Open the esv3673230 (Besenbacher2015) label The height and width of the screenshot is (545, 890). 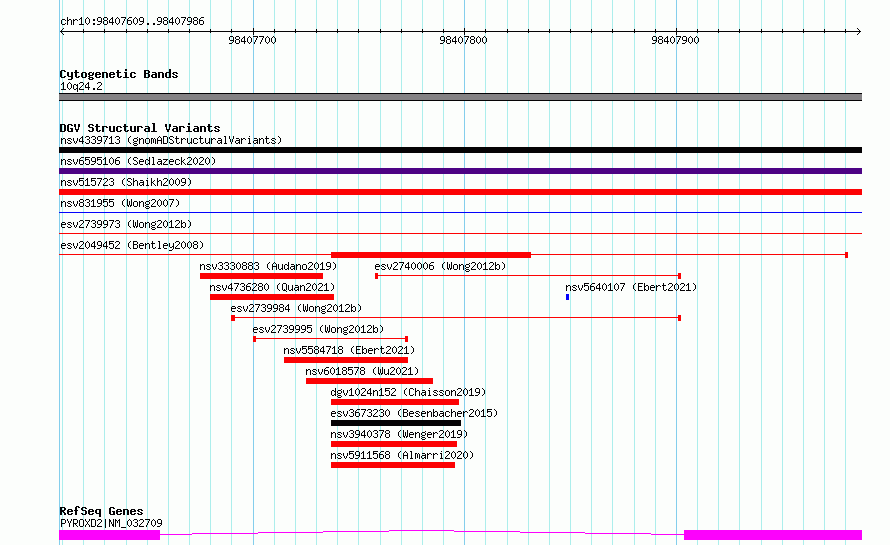click(x=414, y=413)
